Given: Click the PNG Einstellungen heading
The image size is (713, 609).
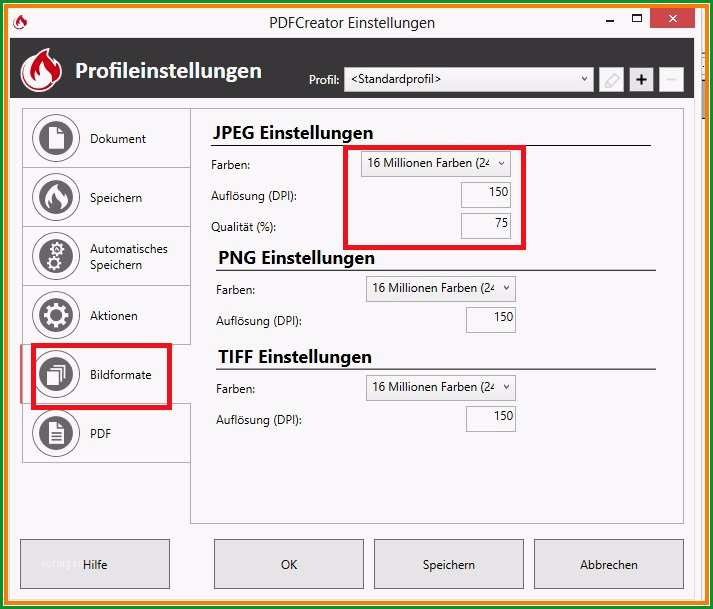Looking at the screenshot, I should (296, 258).
